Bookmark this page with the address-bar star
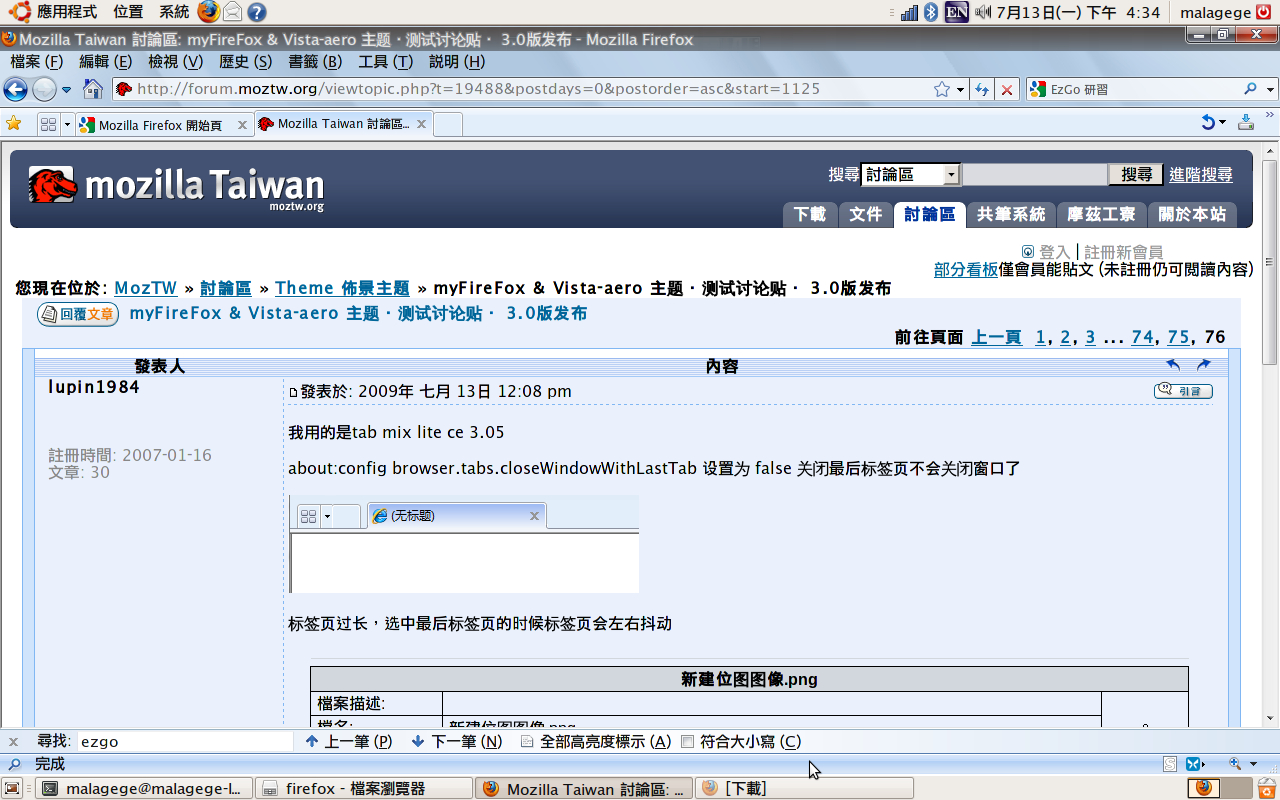 [x=941, y=89]
